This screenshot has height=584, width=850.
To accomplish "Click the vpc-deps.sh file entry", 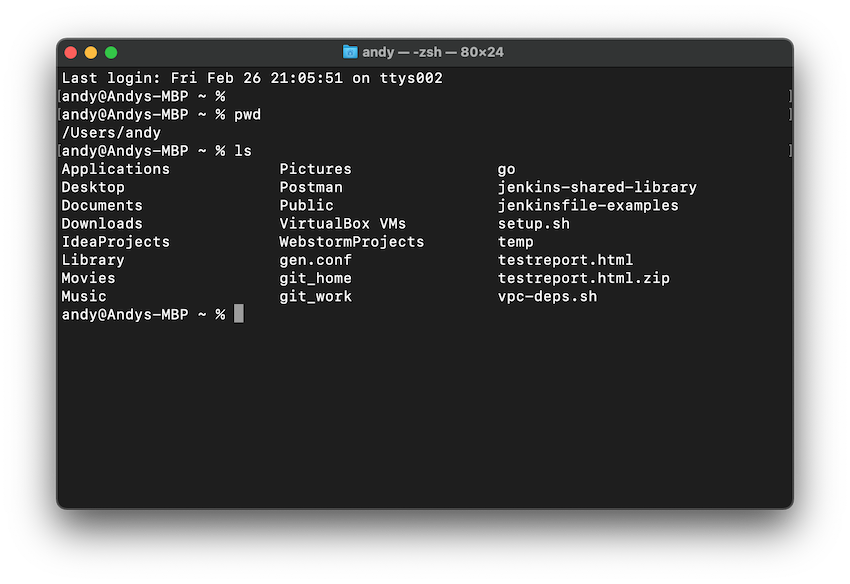I will pyautogui.click(x=547, y=296).
